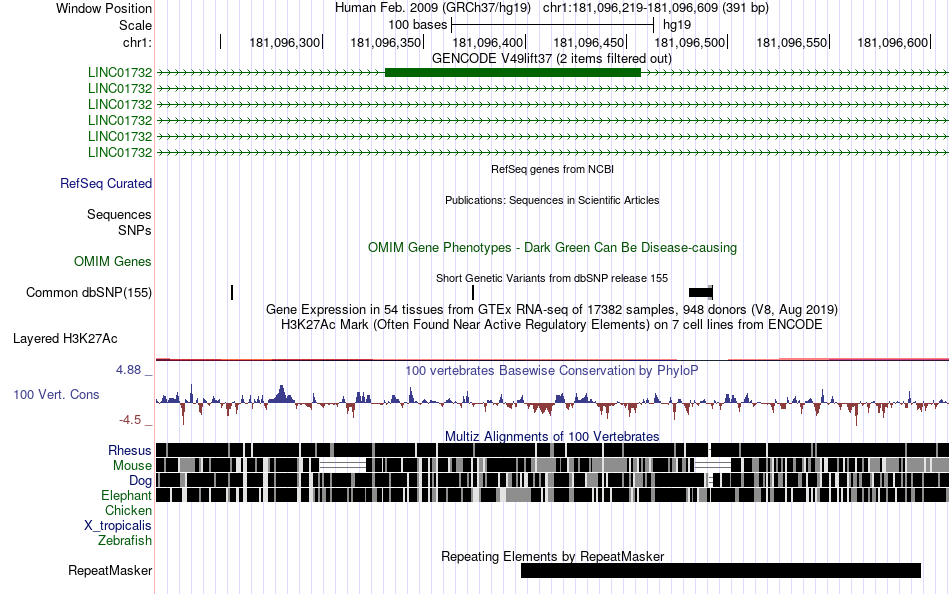Click the GENCODE V49lift37 track title
This screenshot has height=594, width=950.
[x=551, y=59]
